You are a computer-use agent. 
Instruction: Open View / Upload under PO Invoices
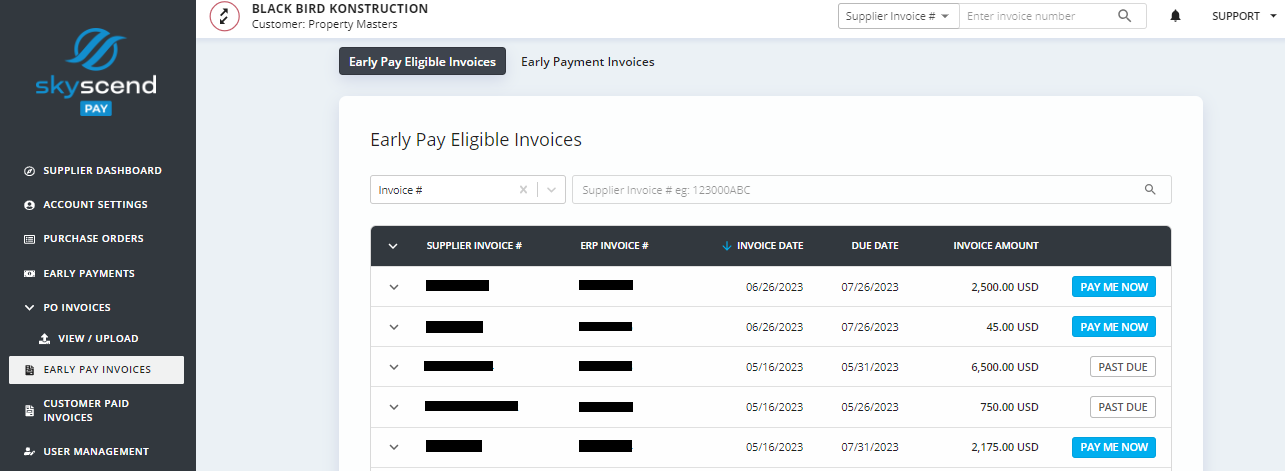(x=98, y=339)
